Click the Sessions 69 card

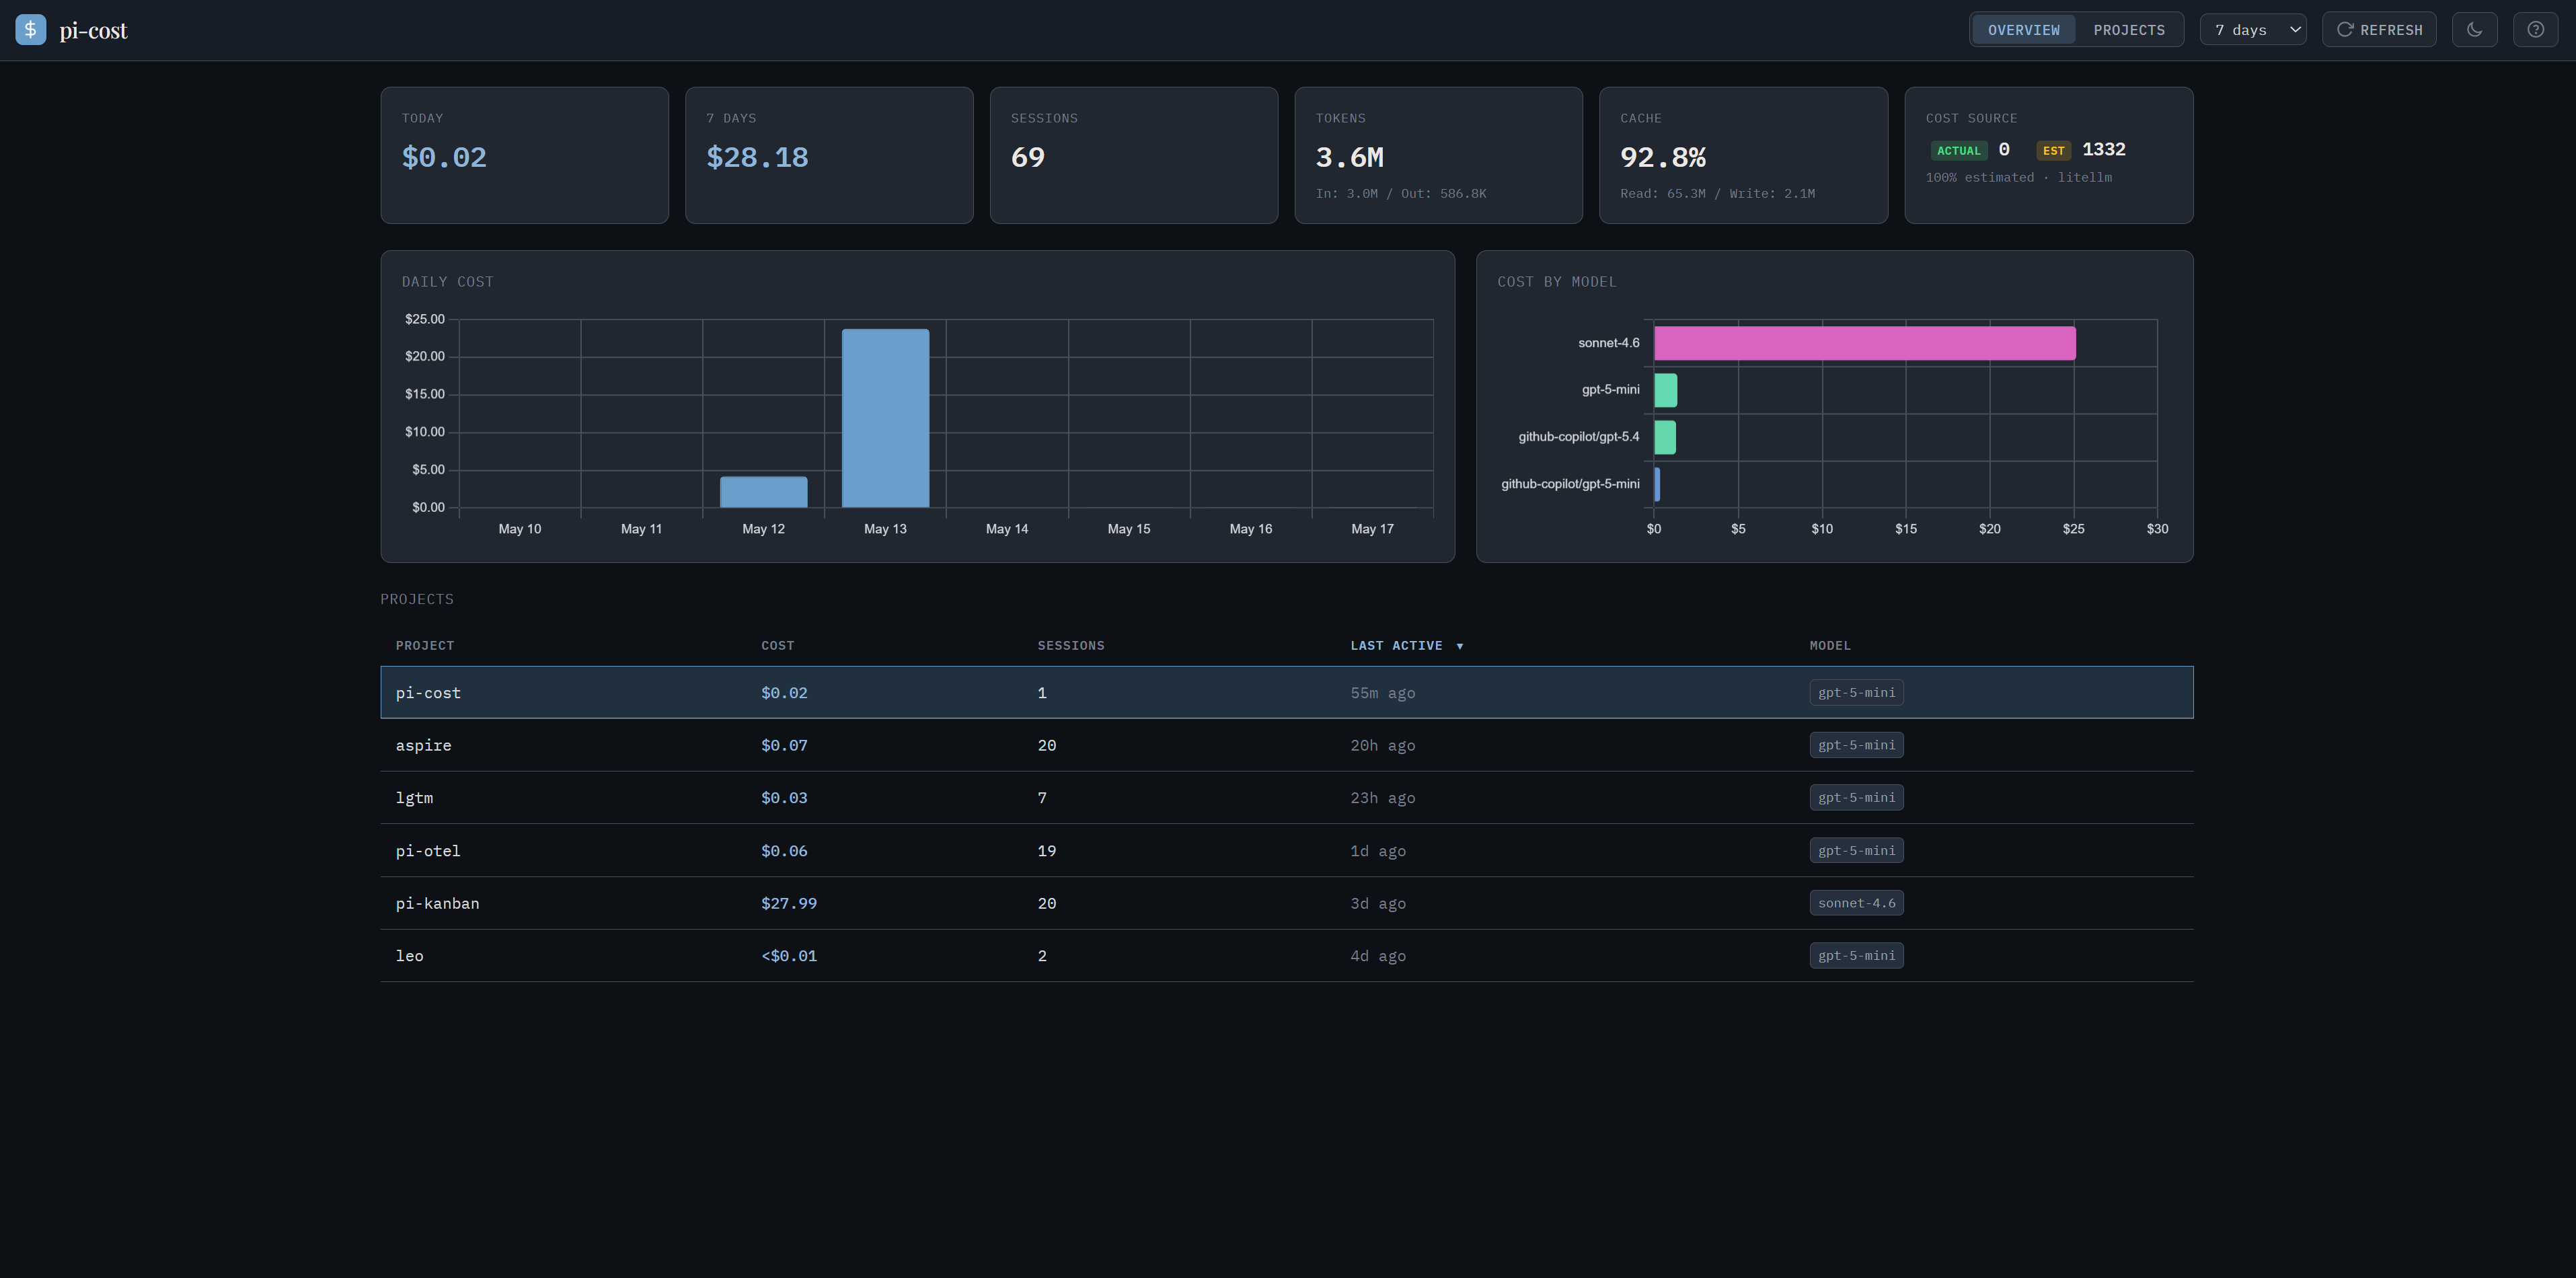point(1134,155)
